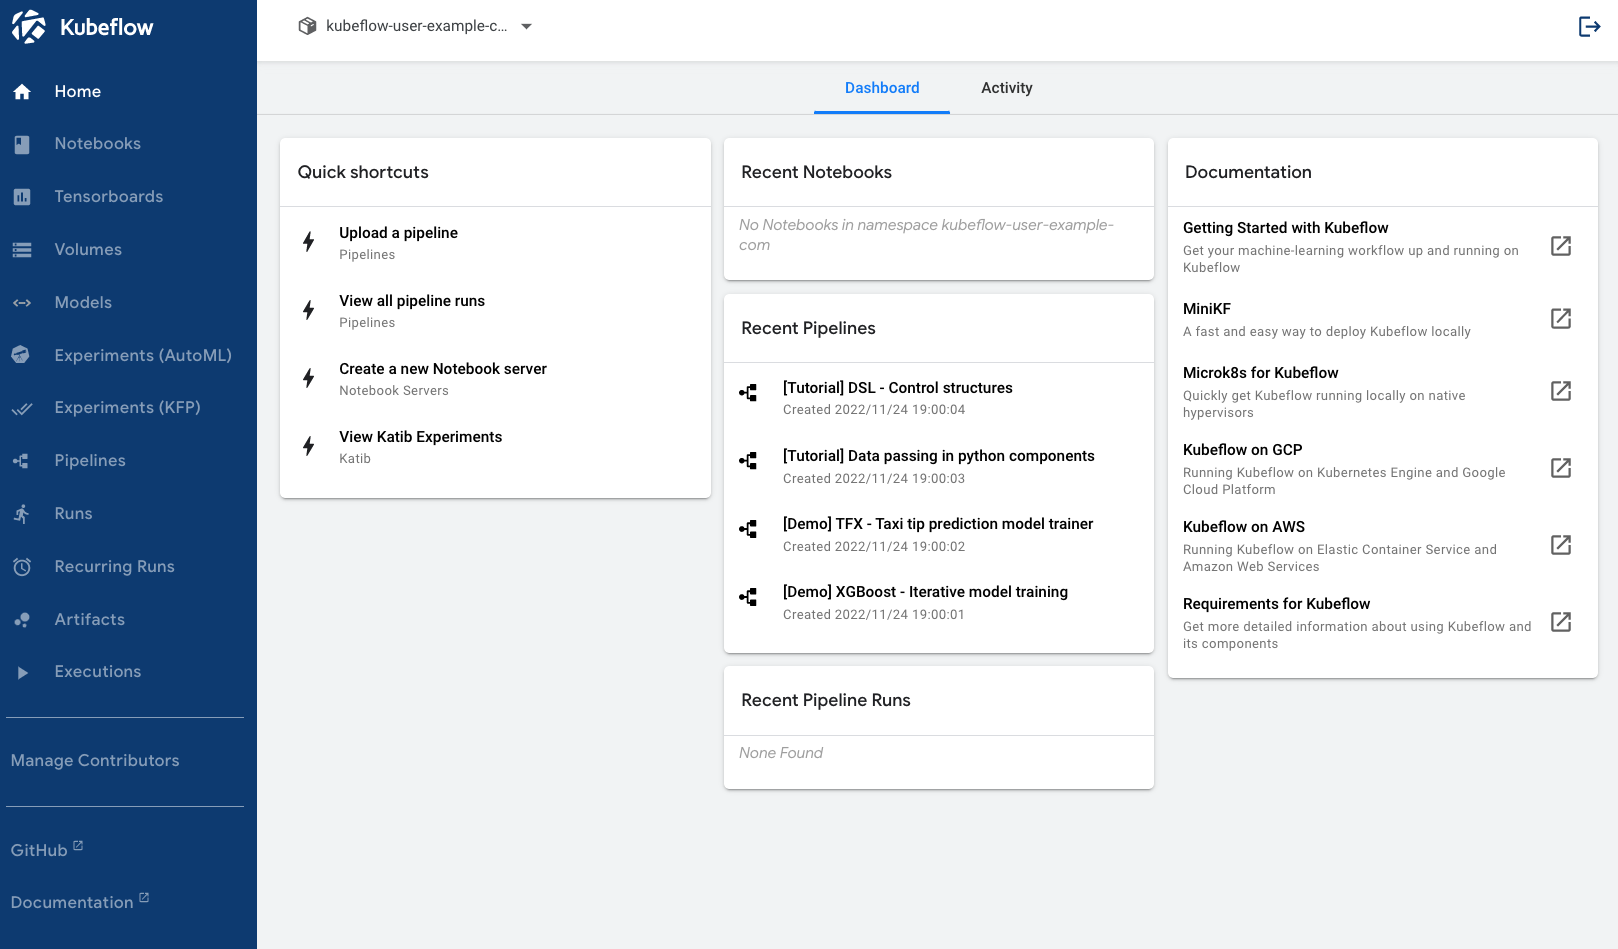The image size is (1618, 949).
Task: Click the Tensorboards sidebar icon
Action: (x=22, y=197)
